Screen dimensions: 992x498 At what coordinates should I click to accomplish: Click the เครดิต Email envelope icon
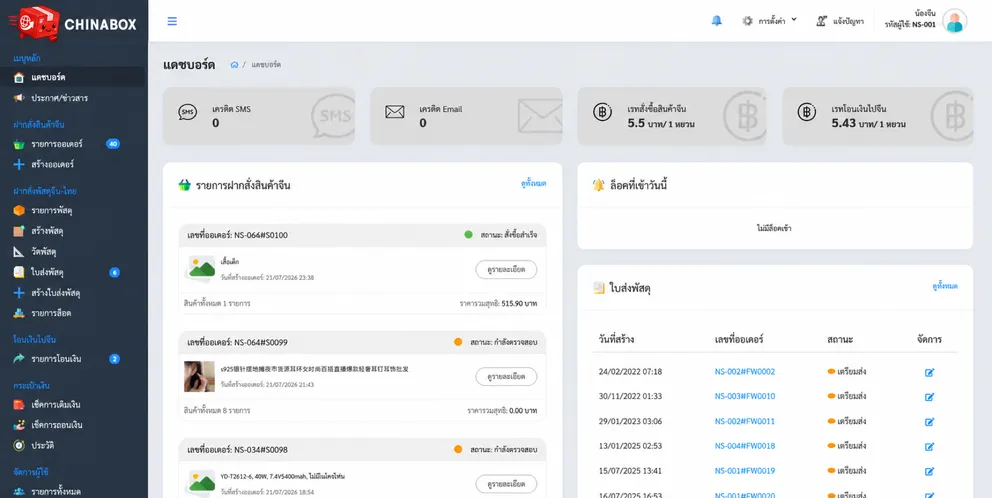point(394,112)
